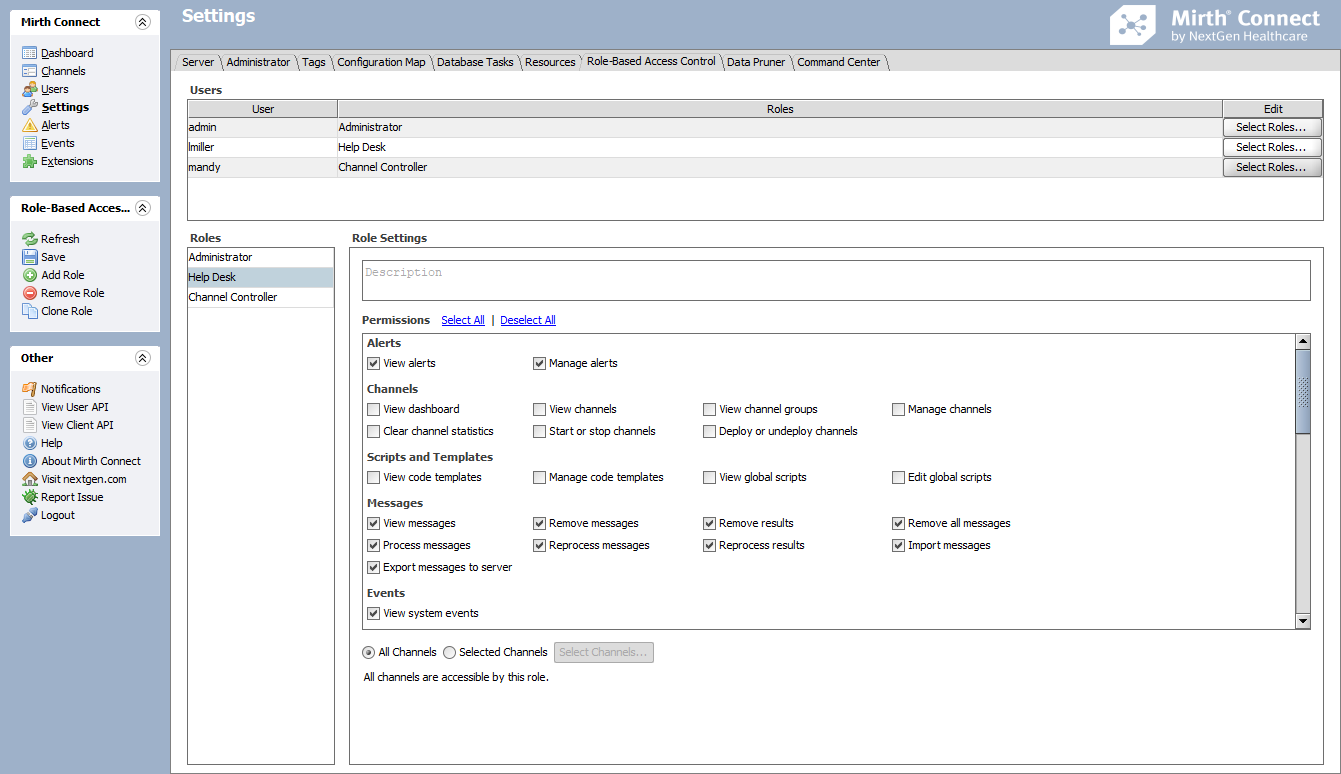The height and width of the screenshot is (774, 1341).
Task: Click the red Remove Role icon
Action: pos(30,293)
